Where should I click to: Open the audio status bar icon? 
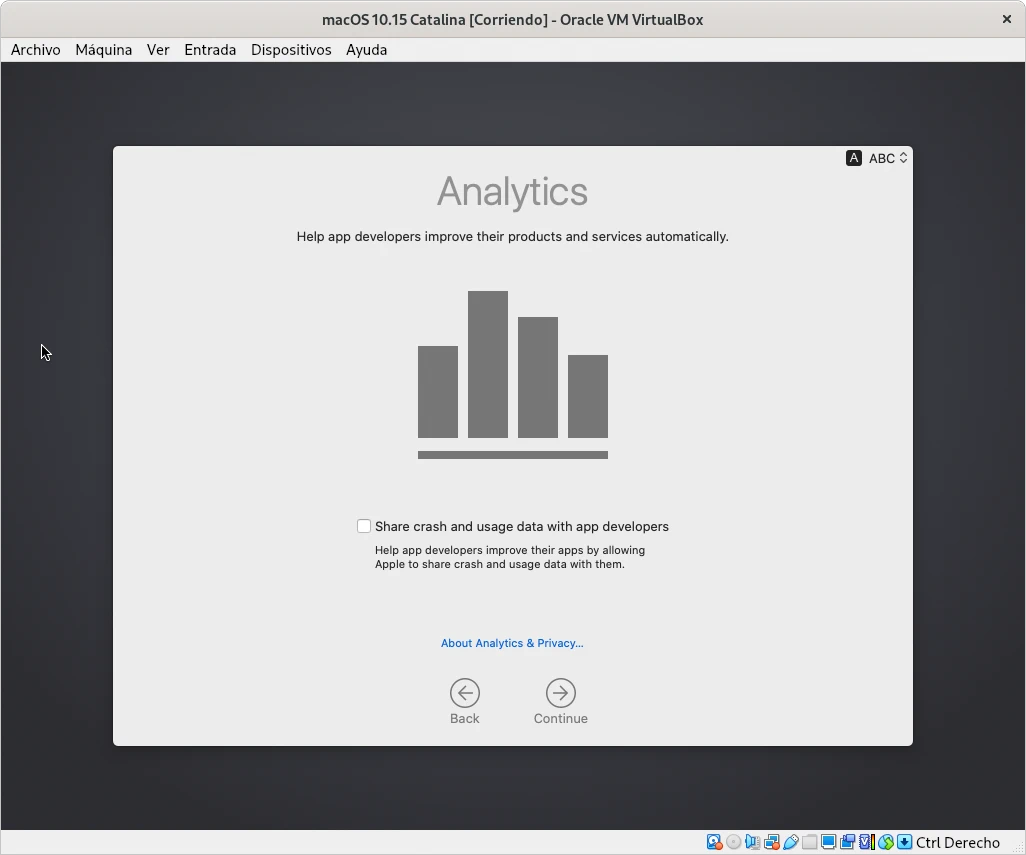[x=752, y=842]
